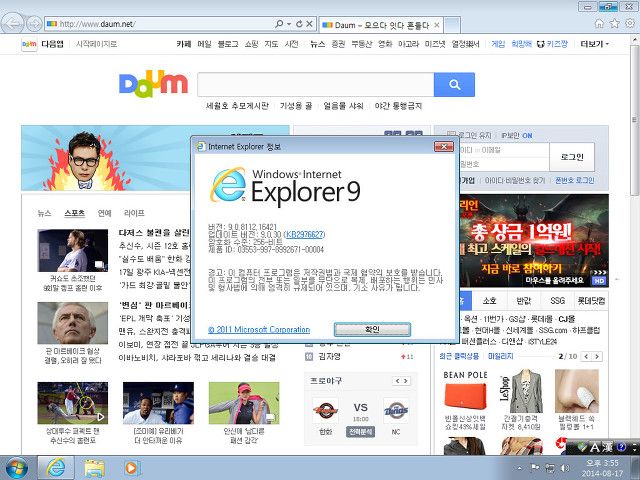Click the Stop loading X in the address bar
Screen dimensions: 640x480
(309, 24)
